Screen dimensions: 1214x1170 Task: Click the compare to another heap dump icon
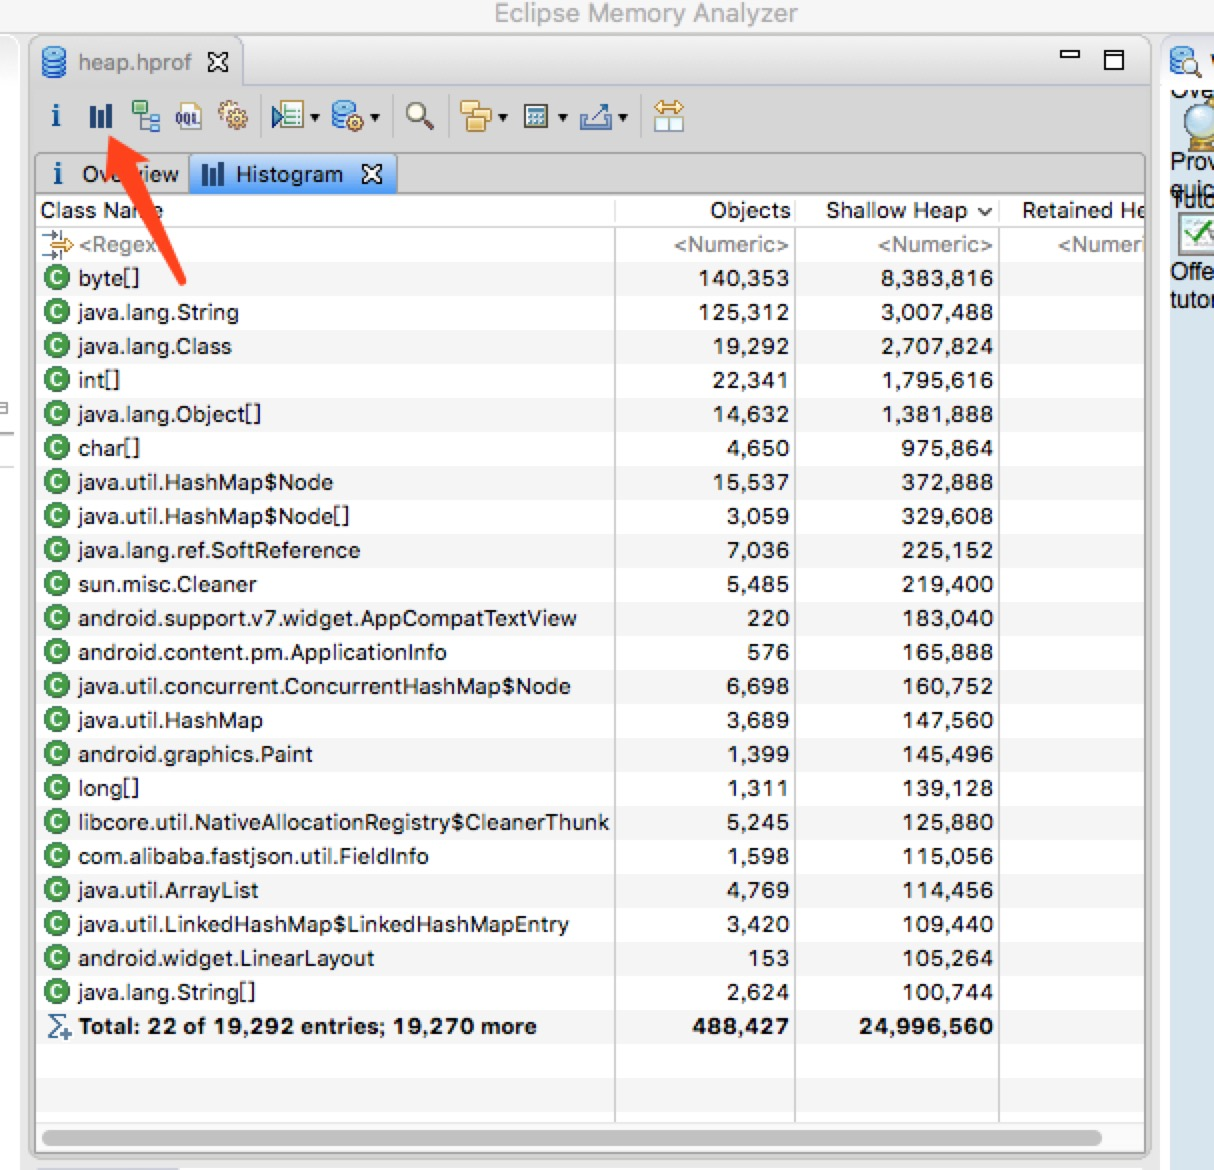(668, 116)
